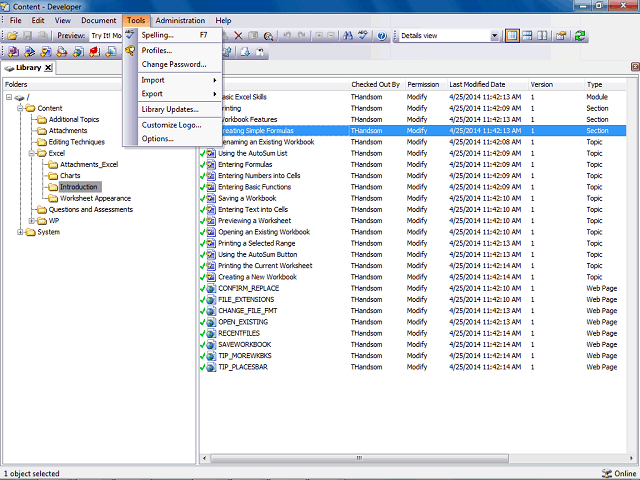
Task: Choose Profiles... from the Tools menu
Action: 180,51
